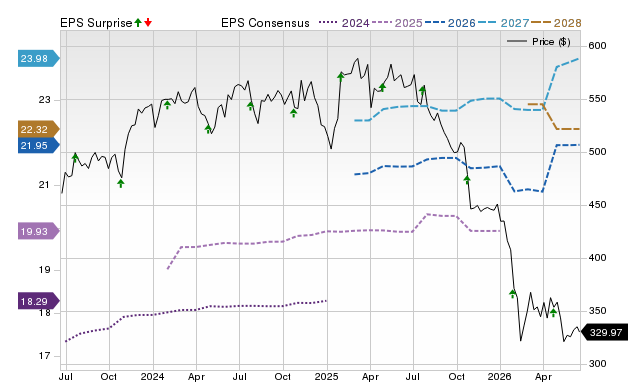
Task: Click the 500 price axis label
Action: [597, 152]
